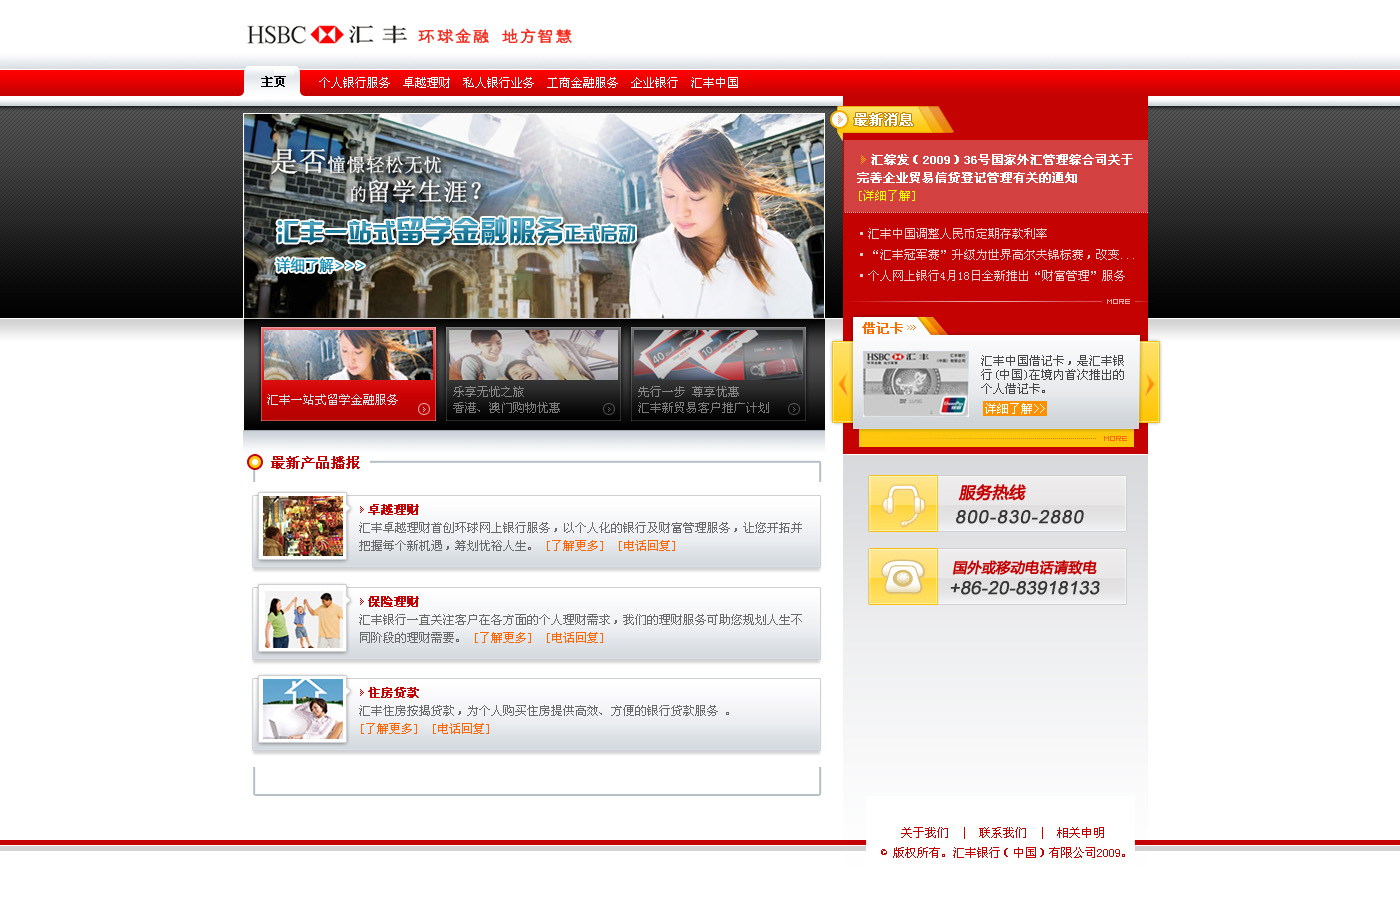This screenshot has width=1400, height=902.
Task: Click [电话回复] under 住房贷款
Action: click(461, 729)
